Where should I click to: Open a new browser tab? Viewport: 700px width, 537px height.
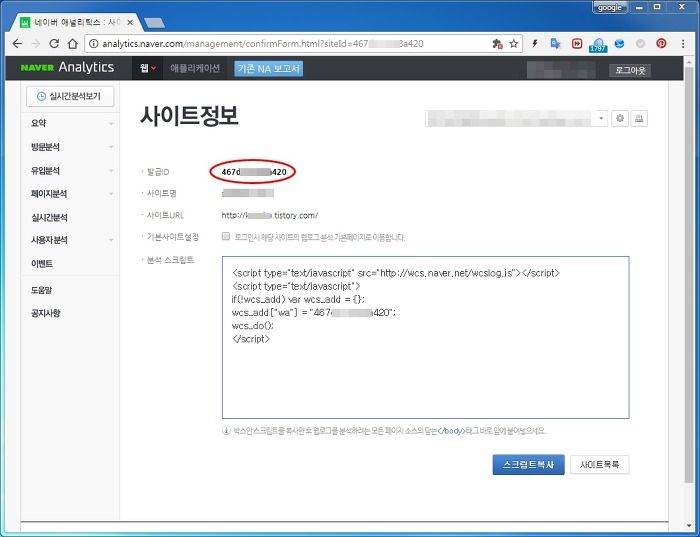(x=154, y=22)
